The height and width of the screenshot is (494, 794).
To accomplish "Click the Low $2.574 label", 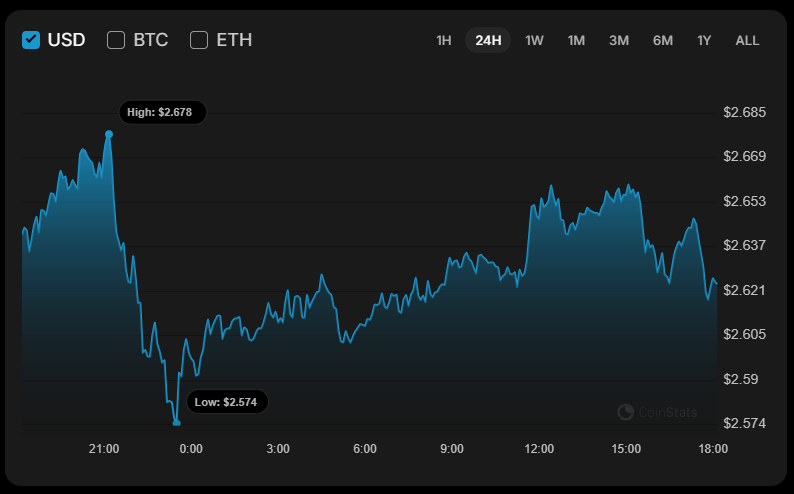I will (x=225, y=402).
